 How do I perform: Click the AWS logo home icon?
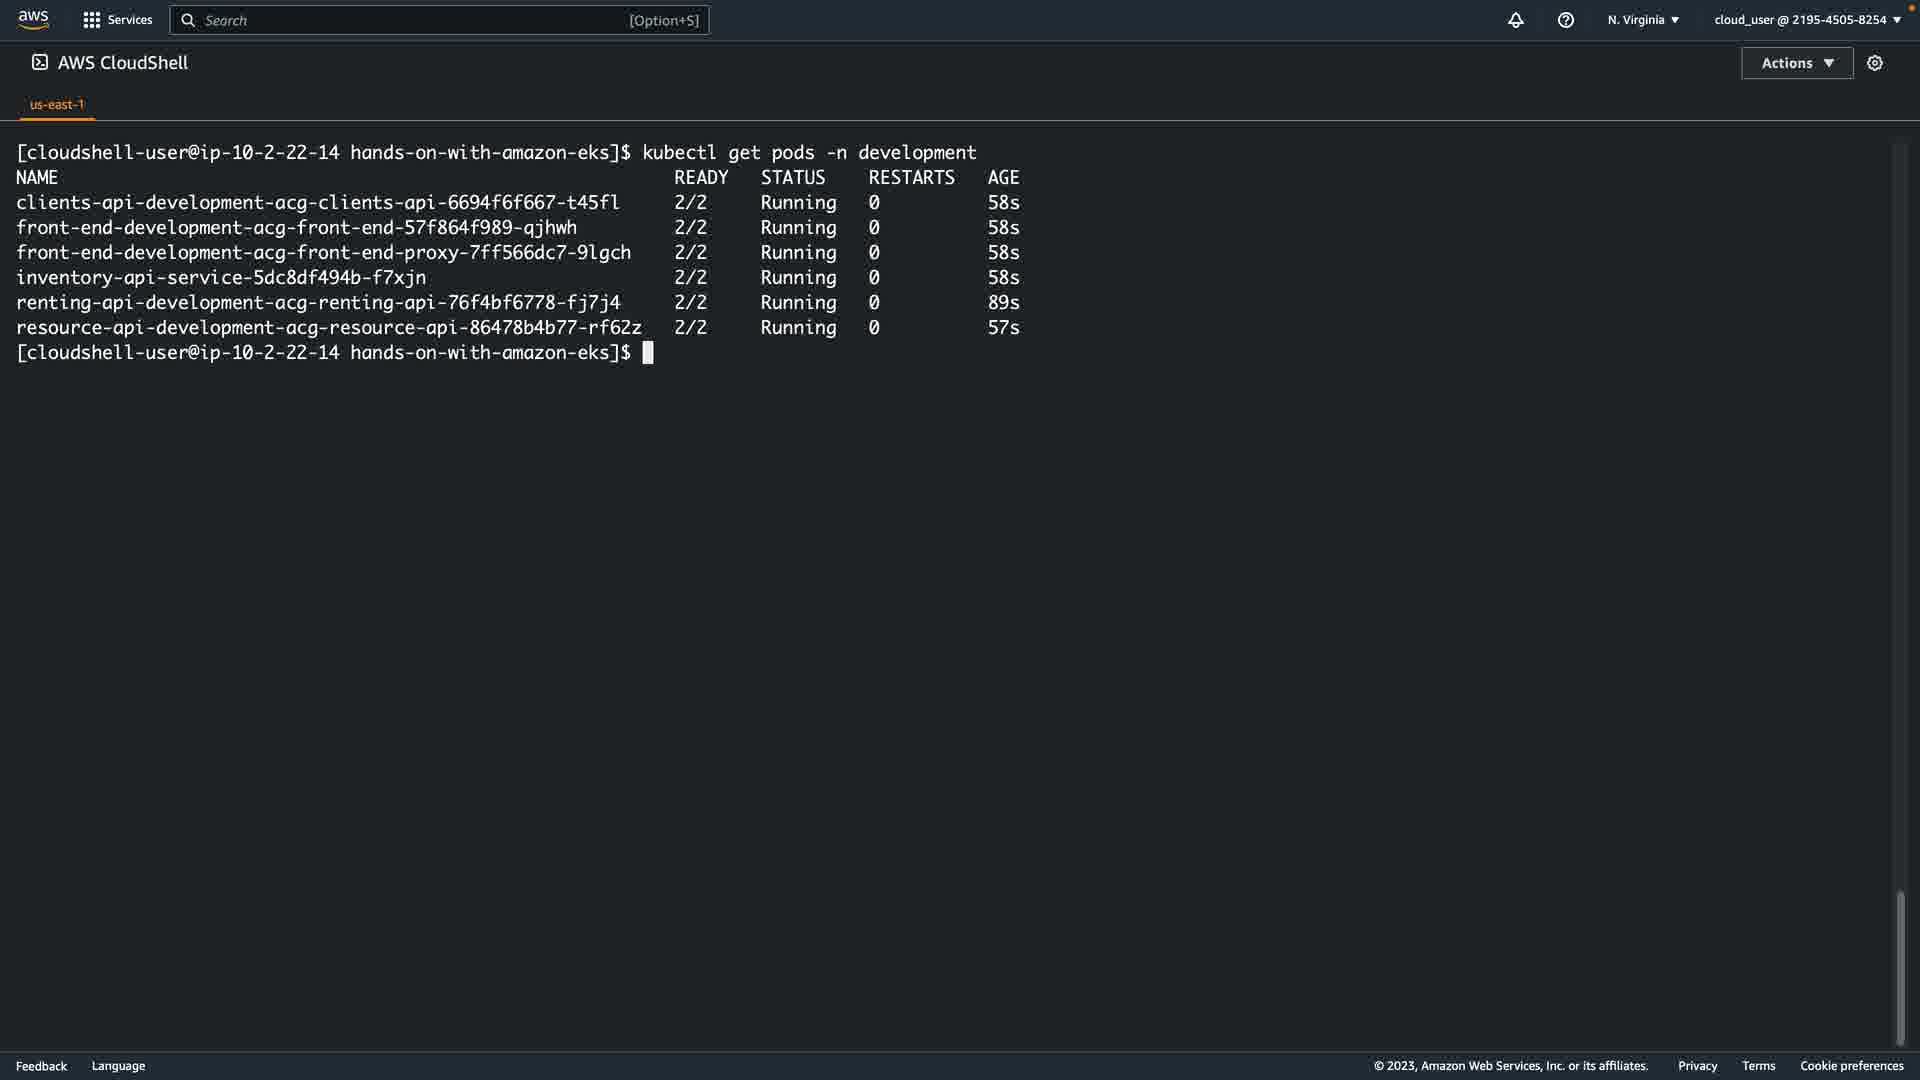pyautogui.click(x=33, y=20)
